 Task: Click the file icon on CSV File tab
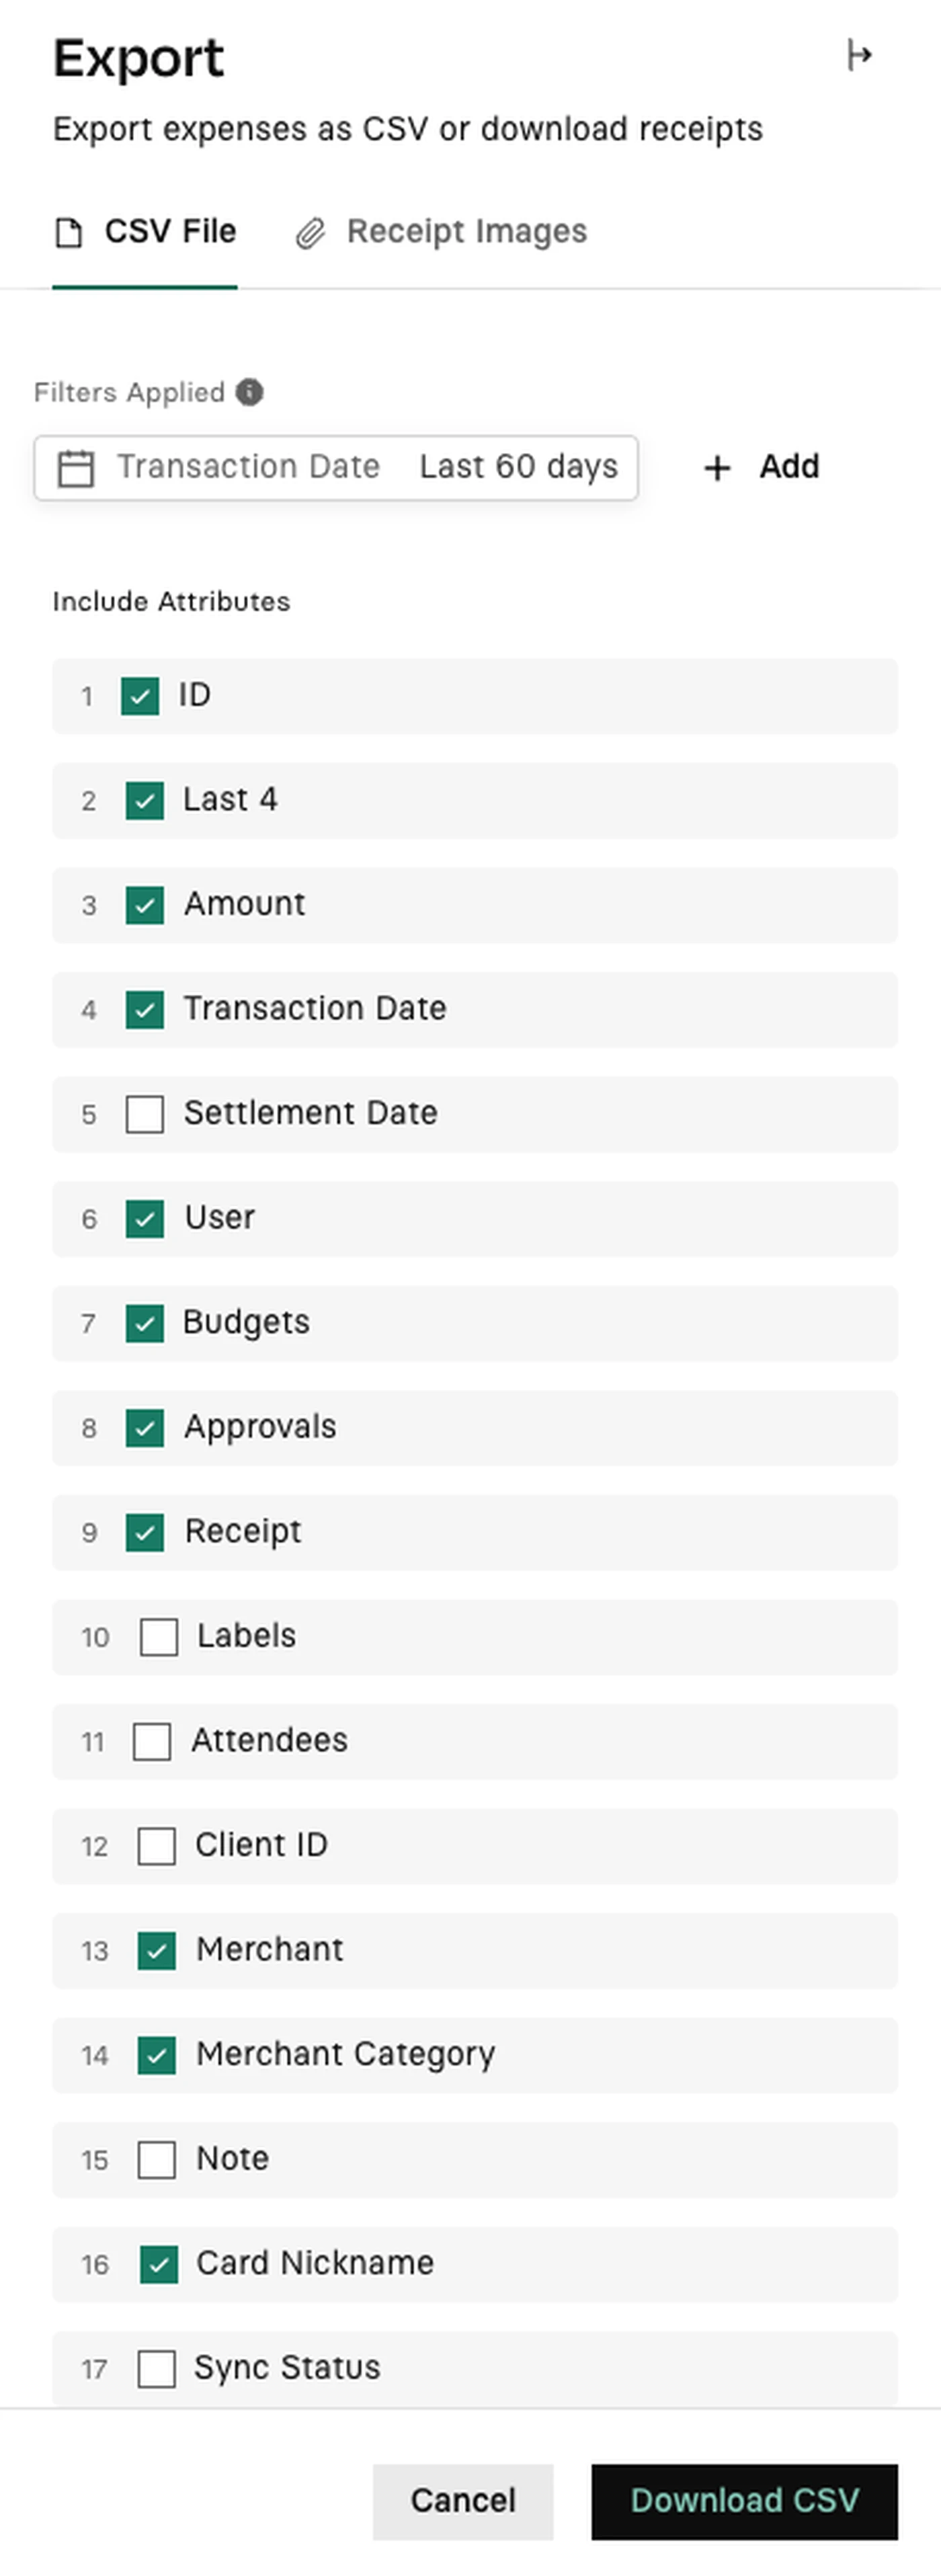click(x=68, y=233)
